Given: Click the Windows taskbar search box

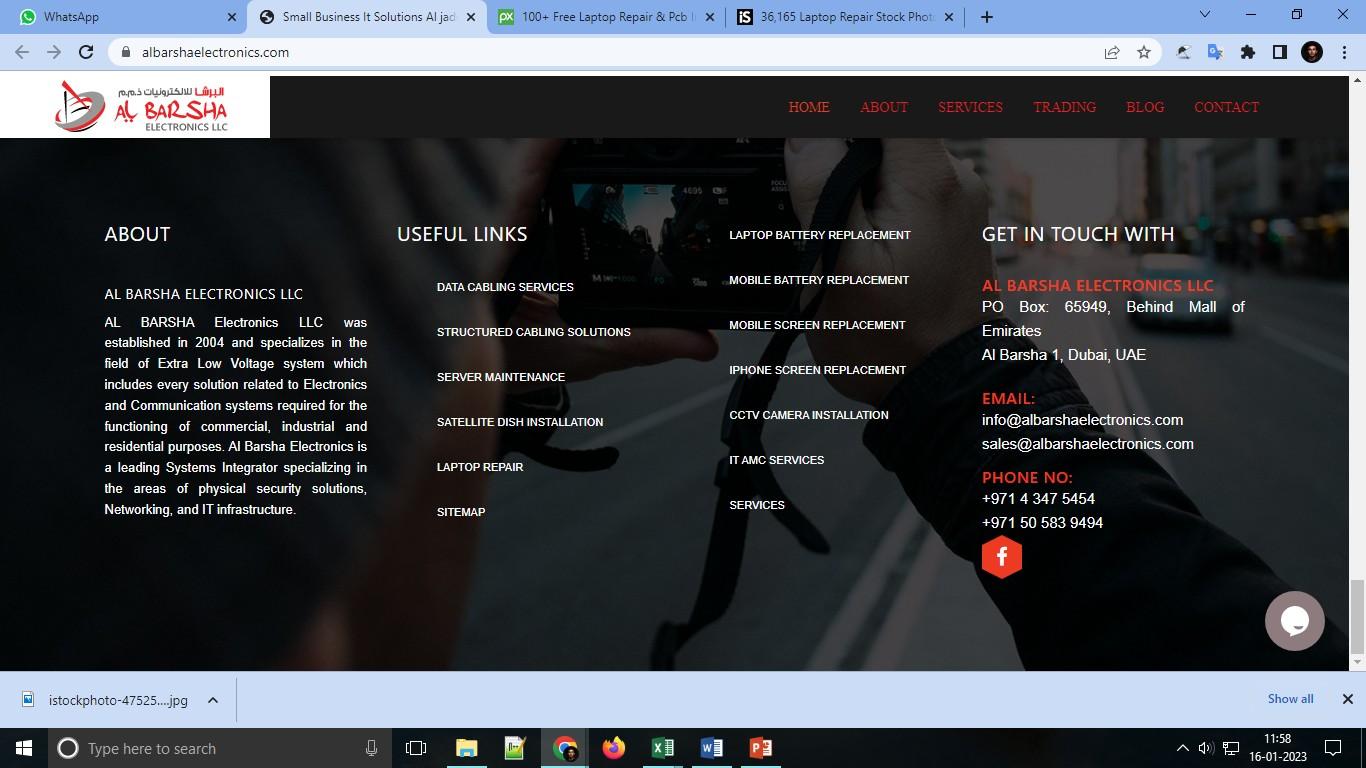Looking at the screenshot, I should pyautogui.click(x=219, y=748).
